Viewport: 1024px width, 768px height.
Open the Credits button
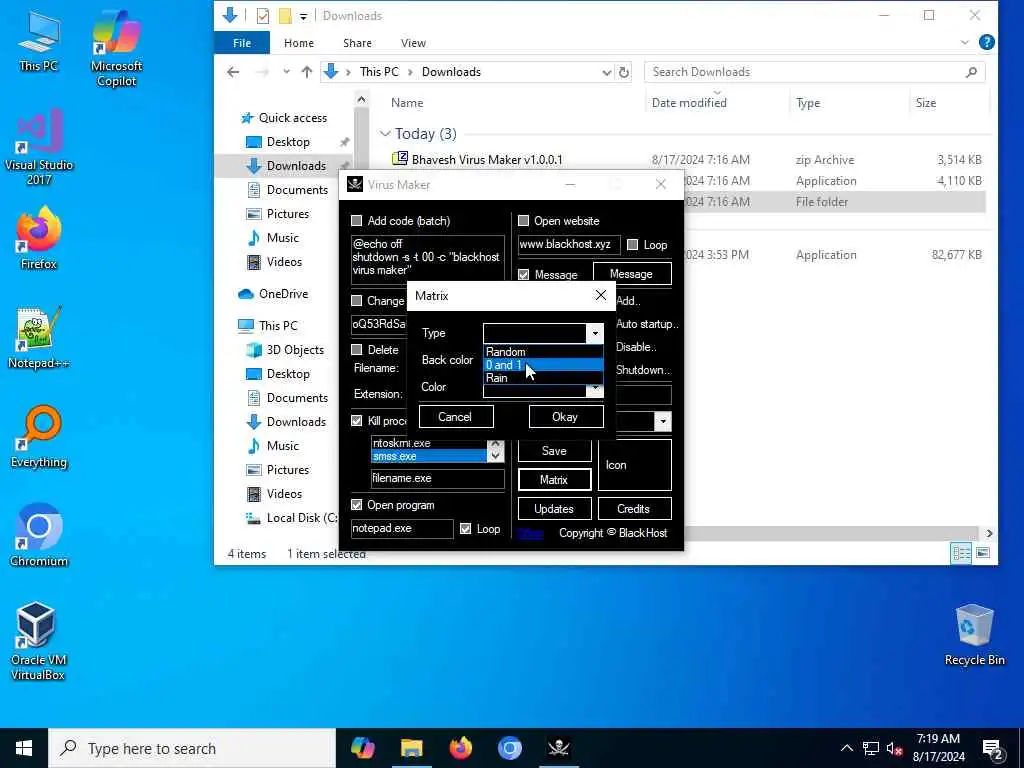(634, 509)
